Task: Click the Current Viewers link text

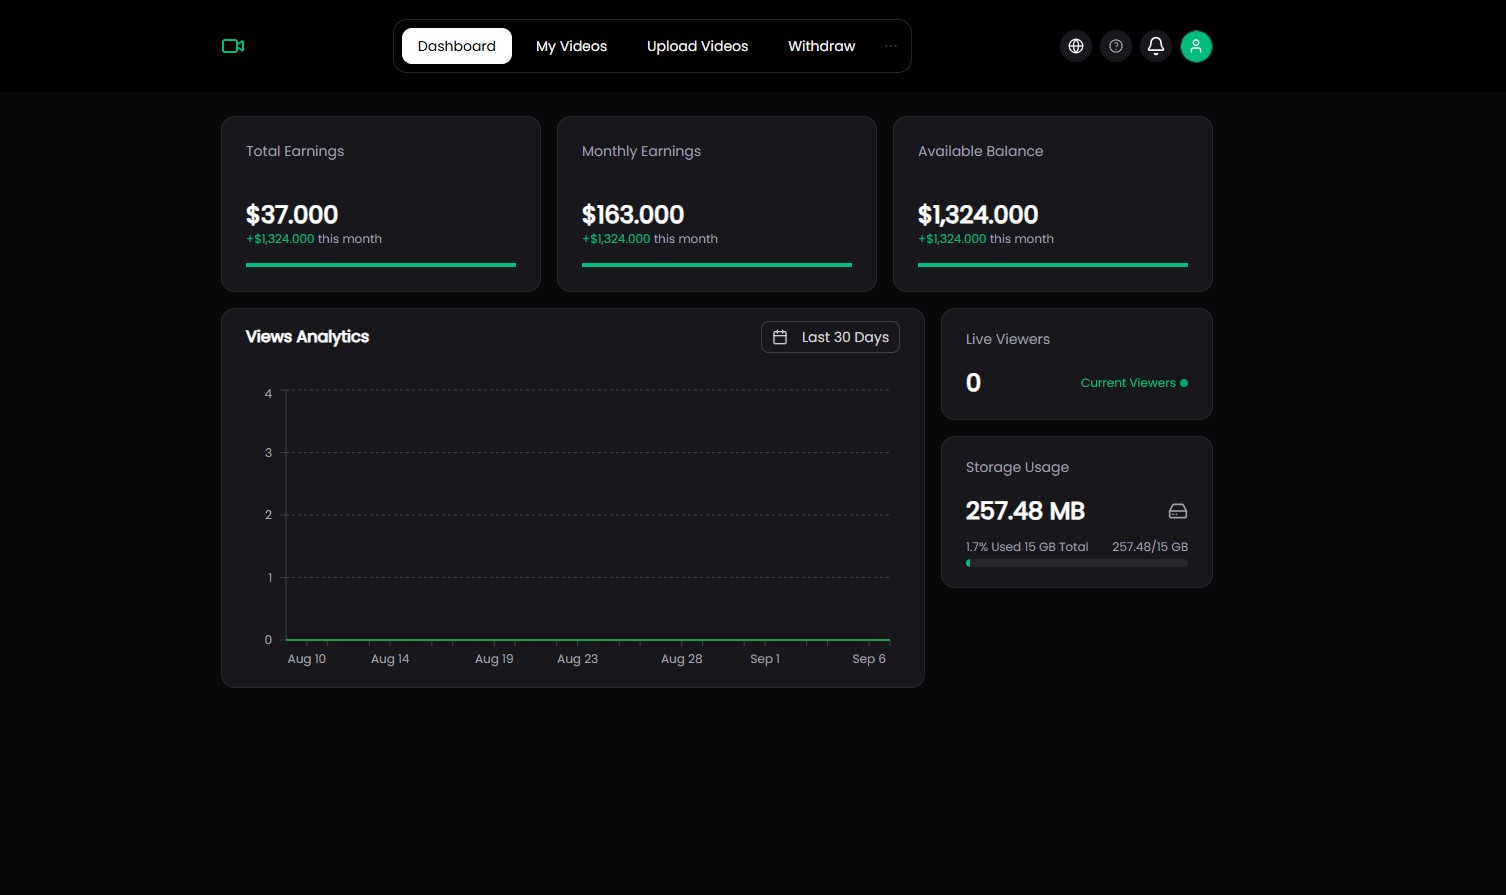Action: 1127,383
